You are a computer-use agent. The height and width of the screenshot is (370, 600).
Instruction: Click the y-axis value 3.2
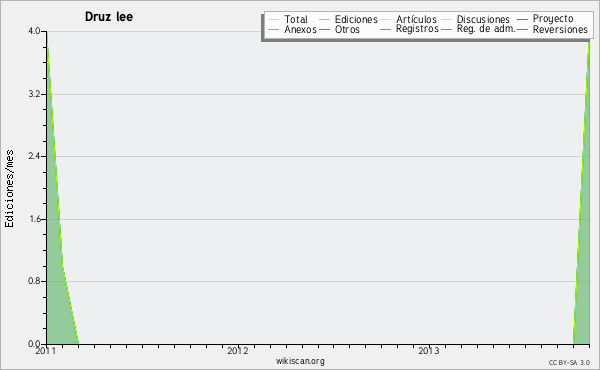coord(34,94)
